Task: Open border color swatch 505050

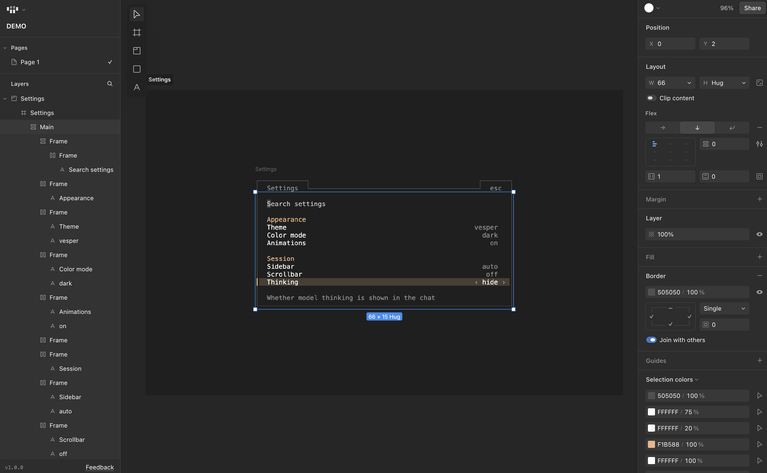Action: pyautogui.click(x=651, y=292)
